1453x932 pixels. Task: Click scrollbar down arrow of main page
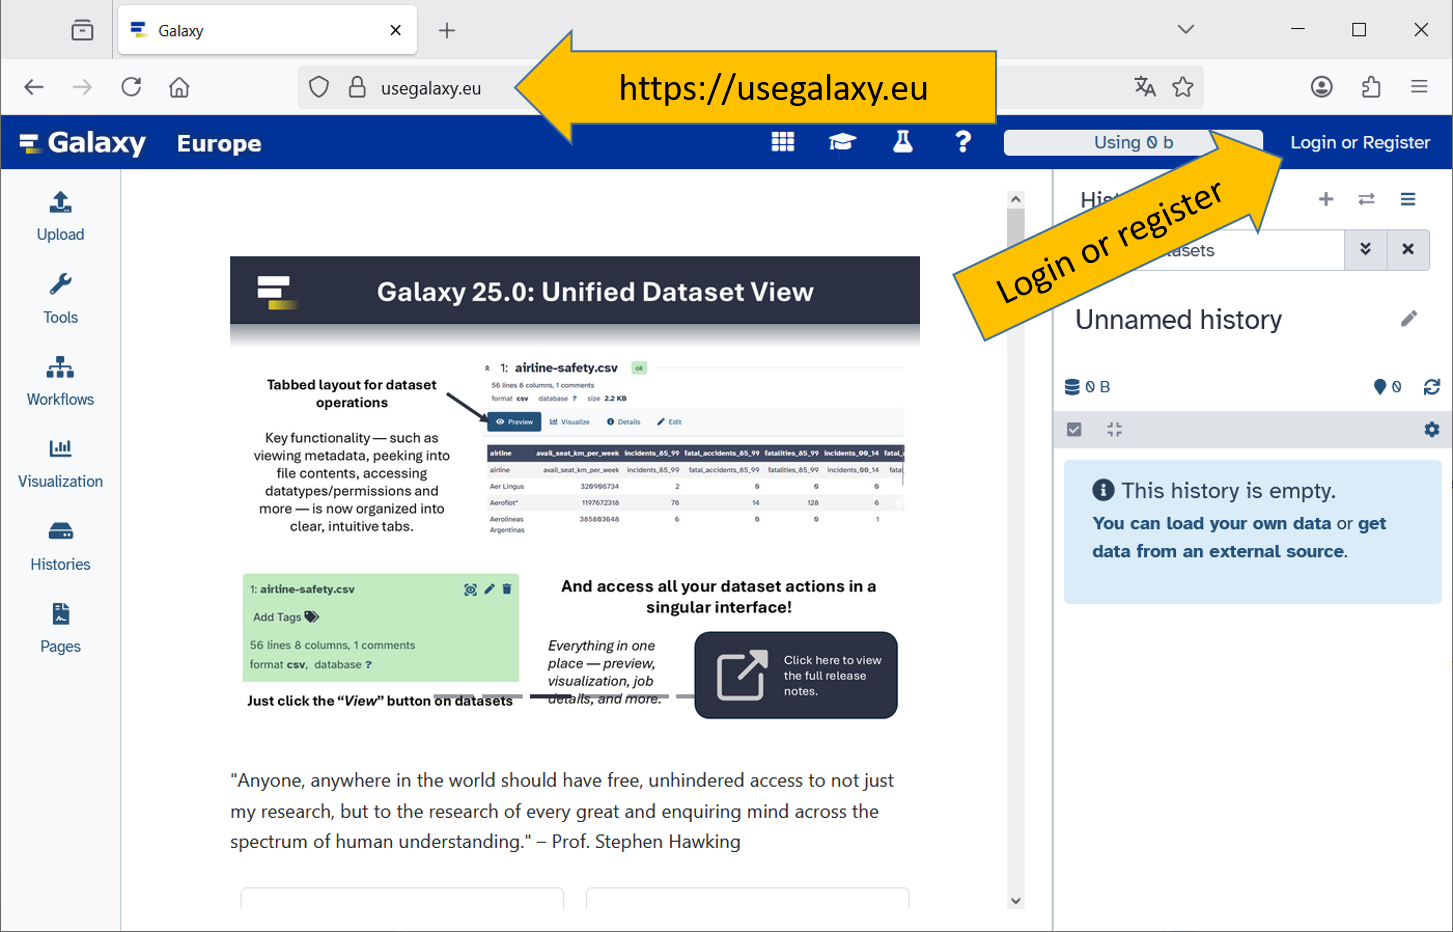pos(1016,900)
